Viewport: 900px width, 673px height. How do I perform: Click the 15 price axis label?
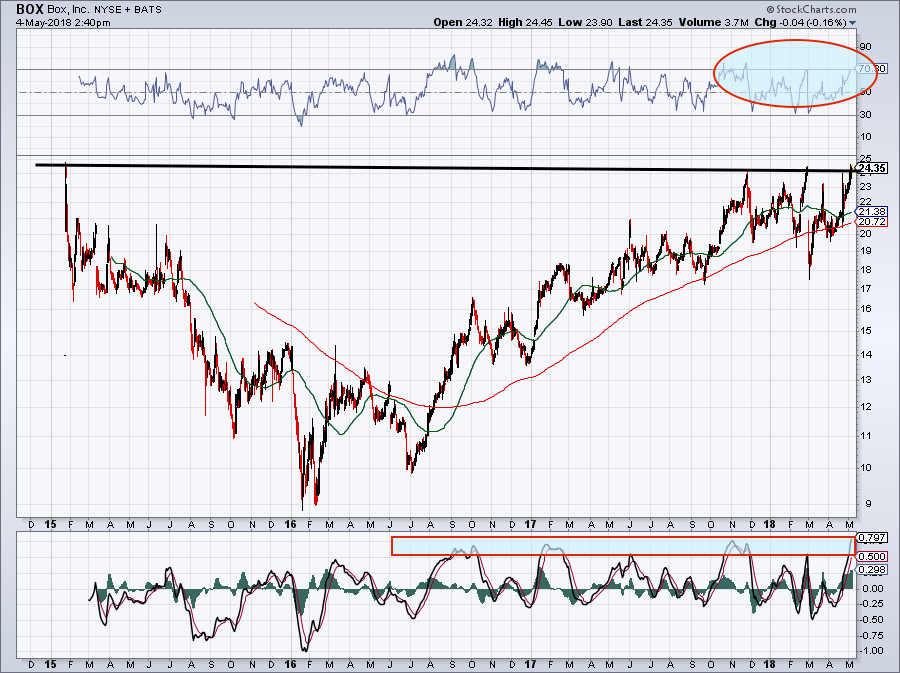(866, 331)
